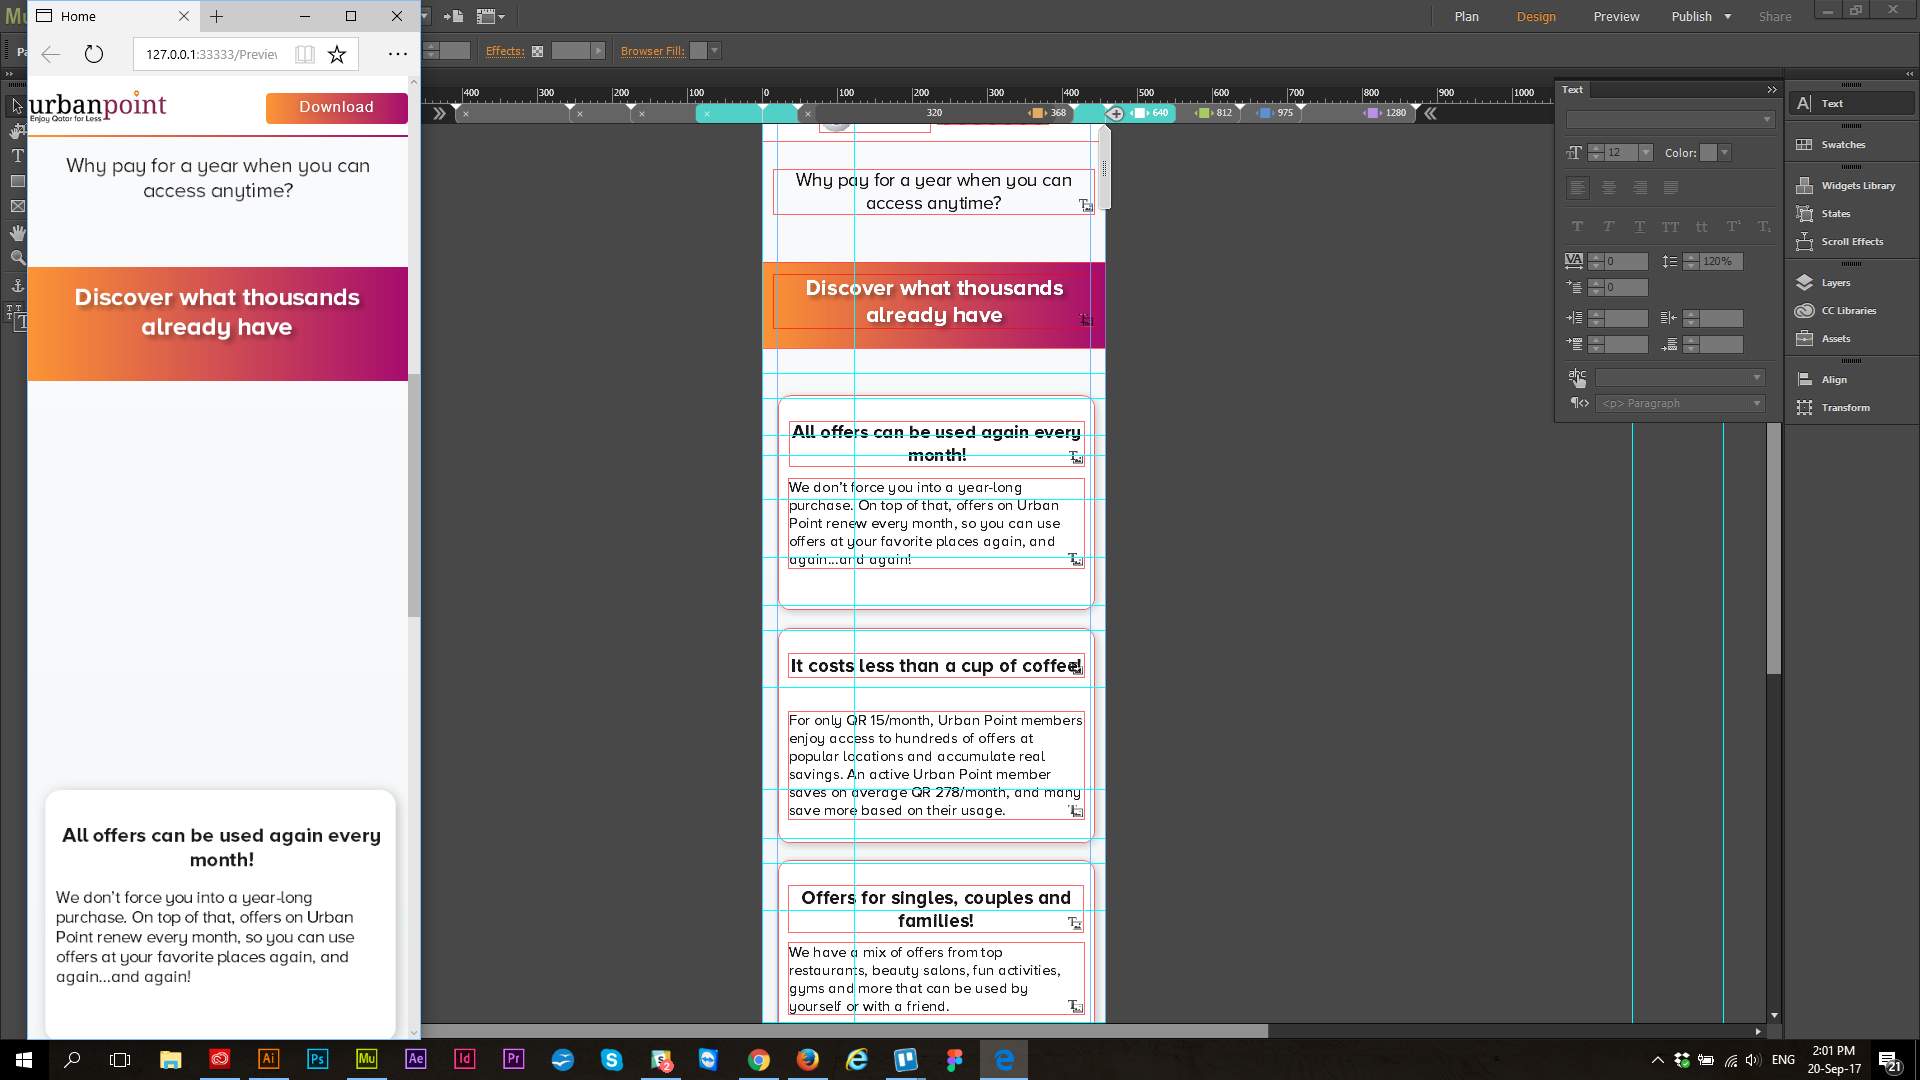The width and height of the screenshot is (1920, 1080).
Task: Select the Zoom magnifier tool
Action: 17,258
